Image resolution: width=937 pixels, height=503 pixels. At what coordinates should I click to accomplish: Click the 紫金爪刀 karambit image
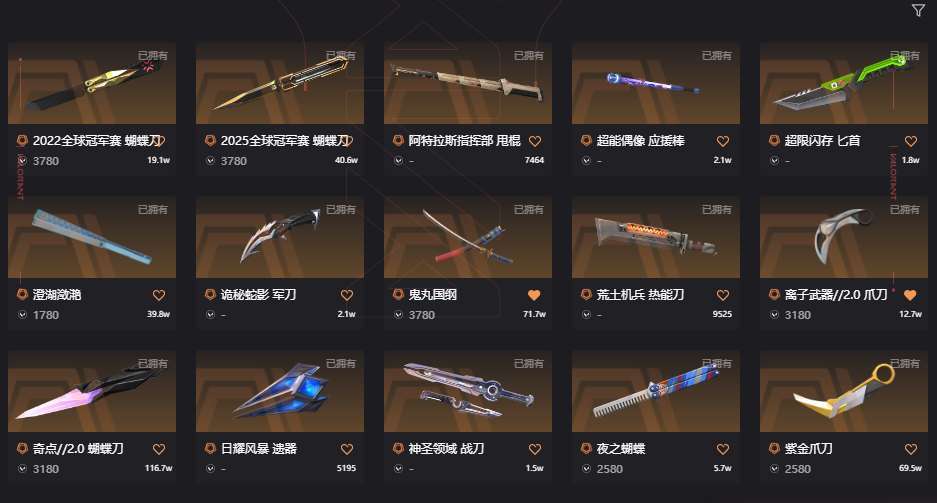(844, 391)
